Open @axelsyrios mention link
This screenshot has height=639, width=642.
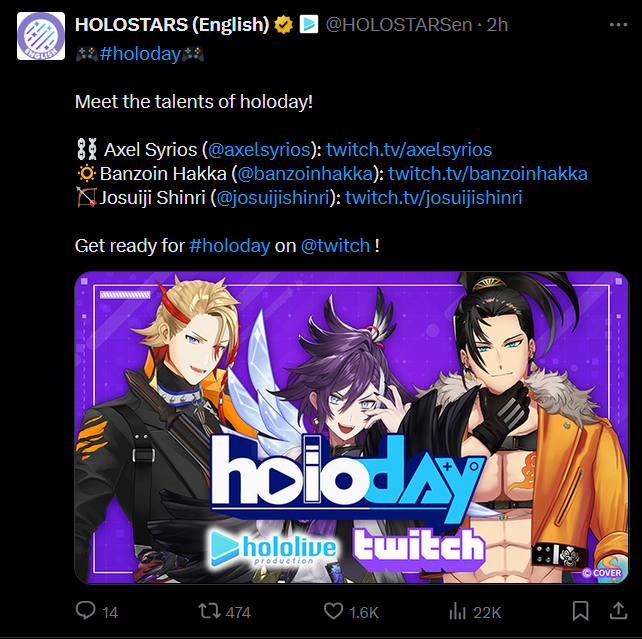coord(259,149)
